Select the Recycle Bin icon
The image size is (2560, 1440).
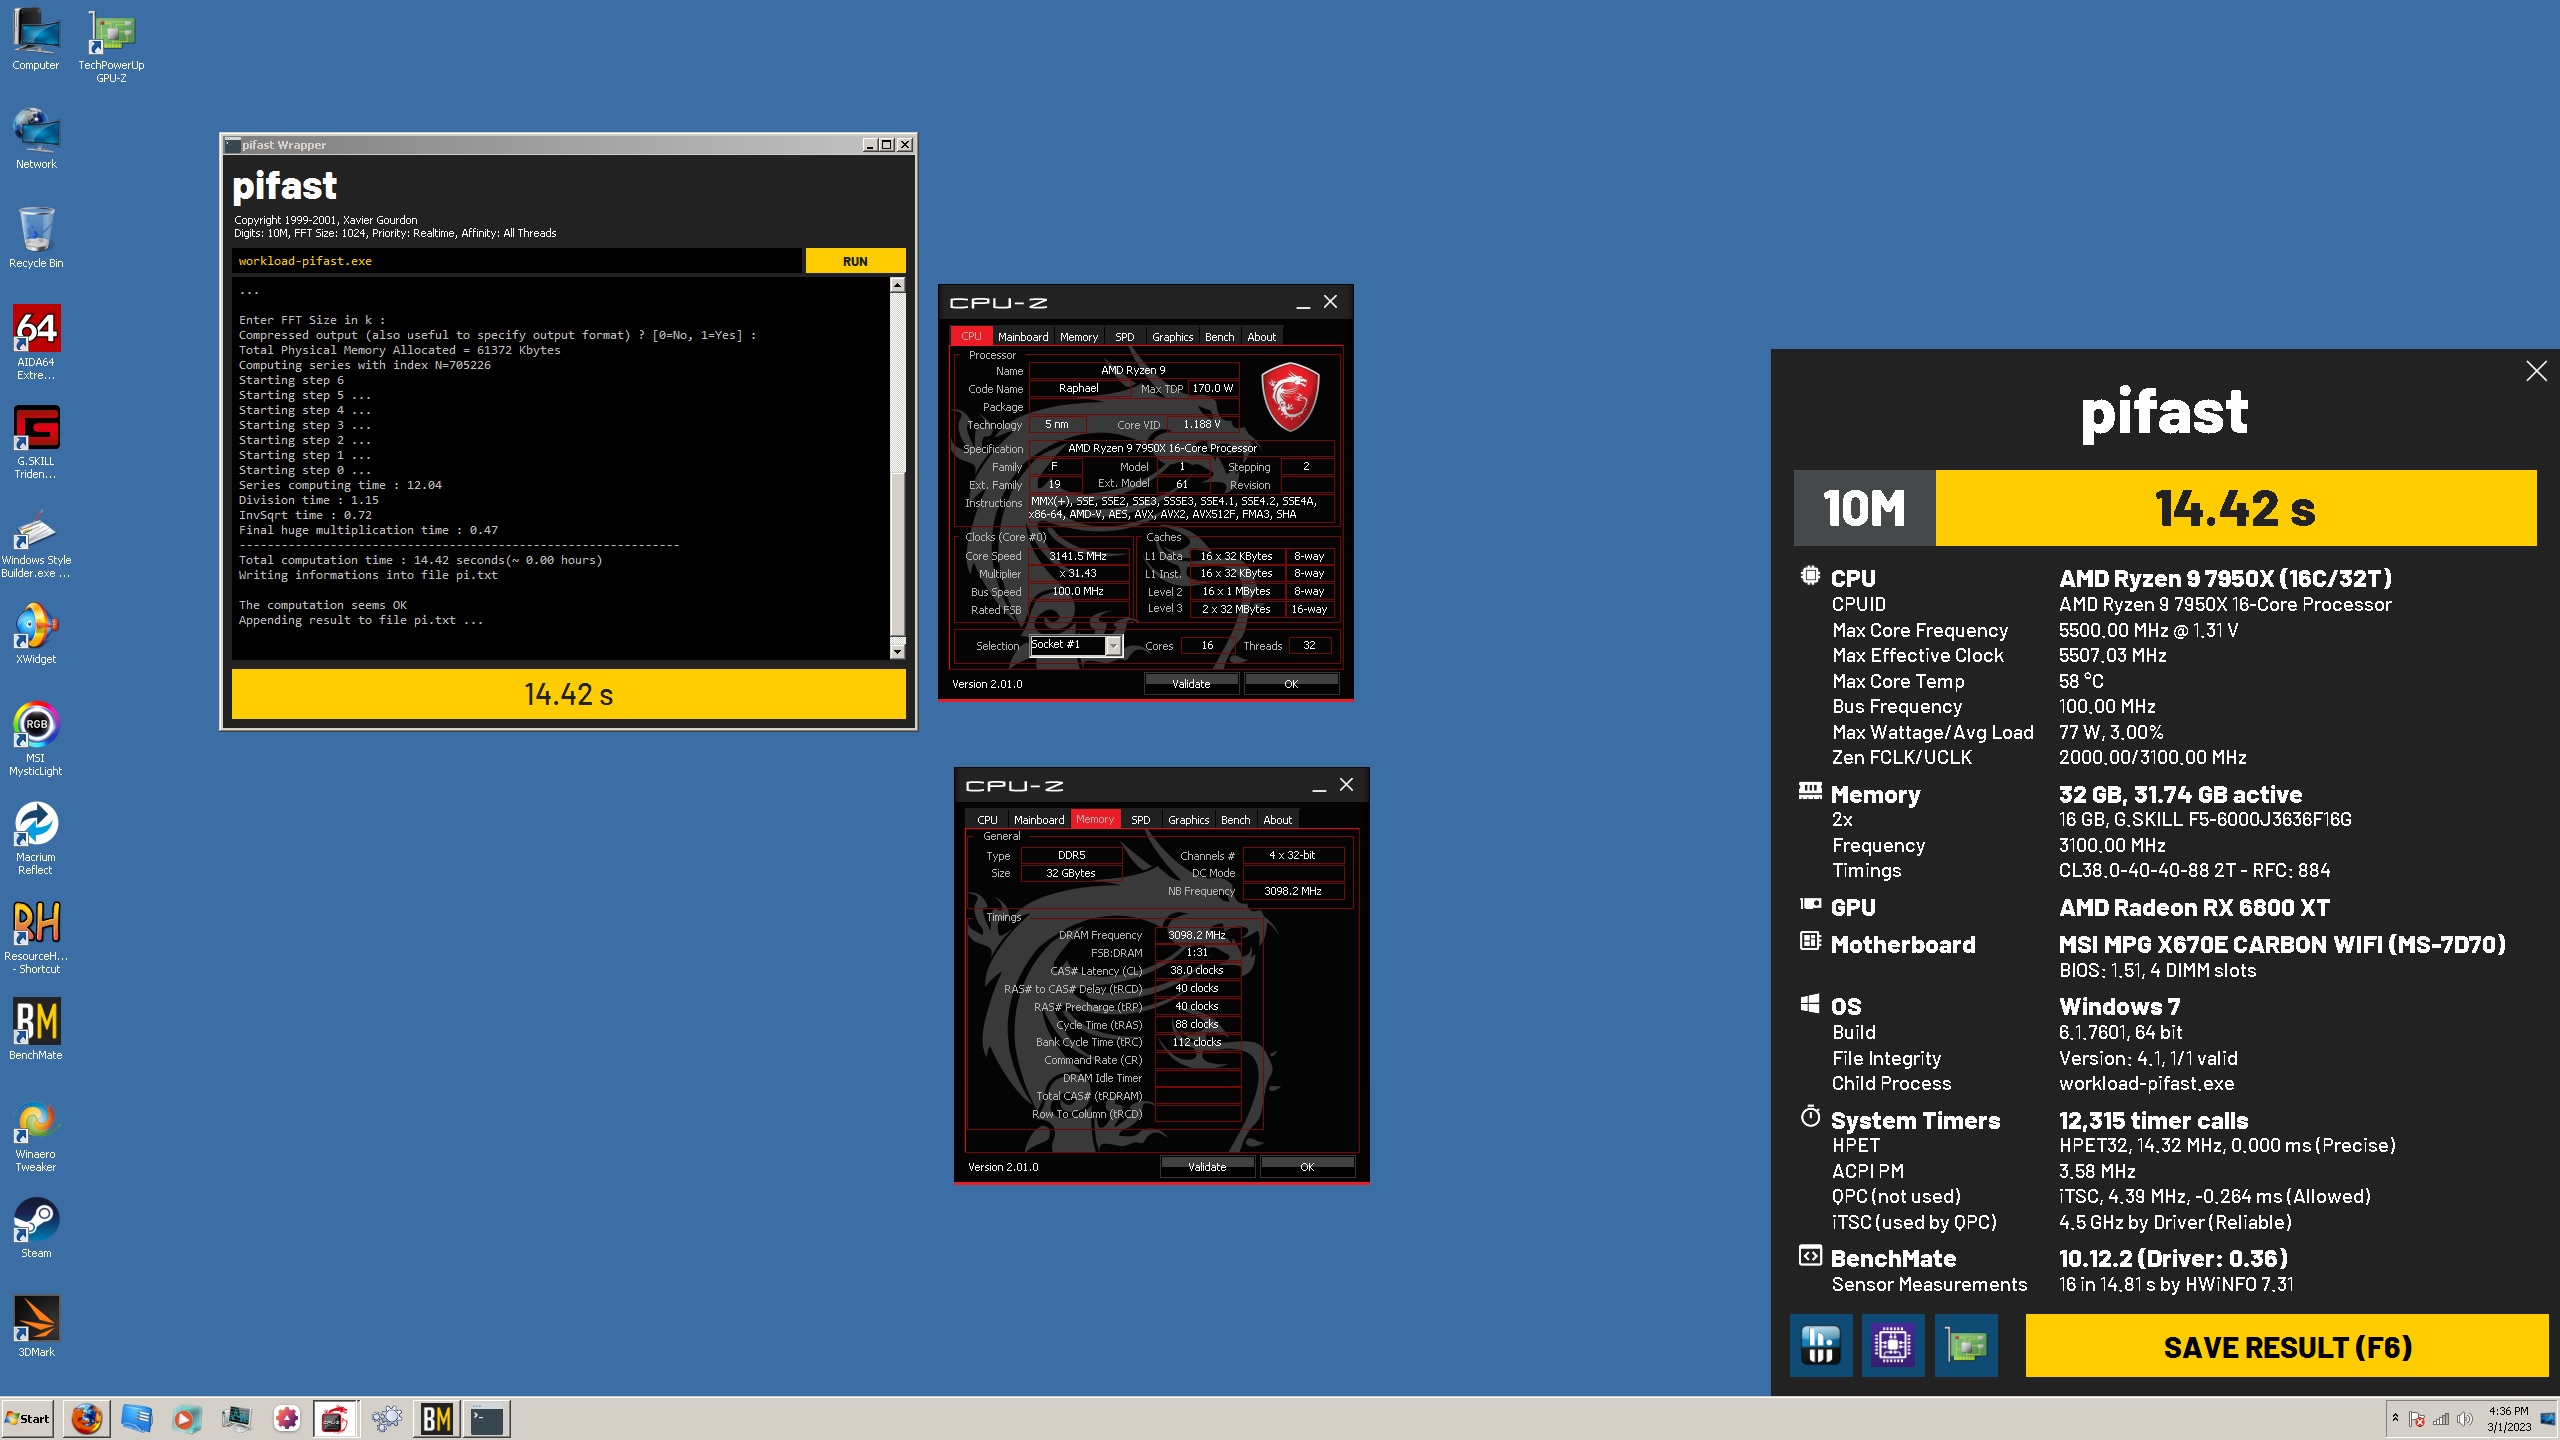(x=36, y=237)
